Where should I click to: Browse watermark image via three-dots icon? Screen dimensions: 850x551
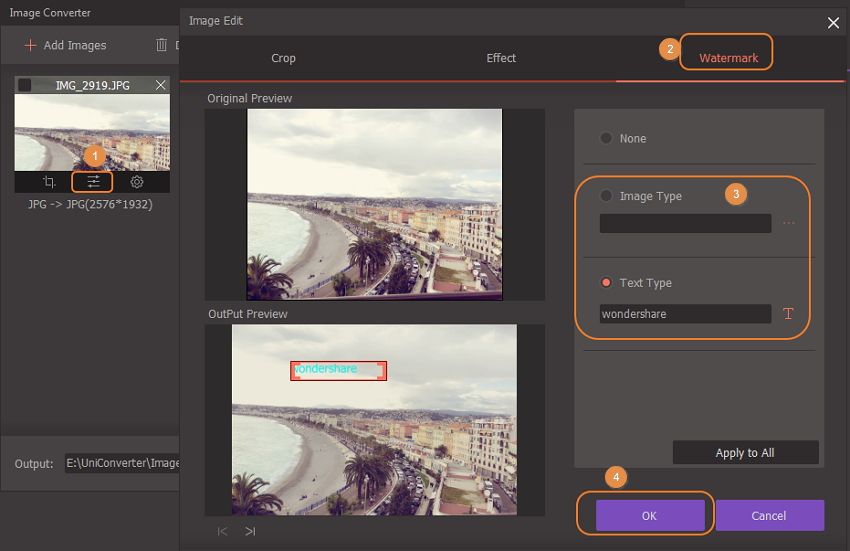788,223
